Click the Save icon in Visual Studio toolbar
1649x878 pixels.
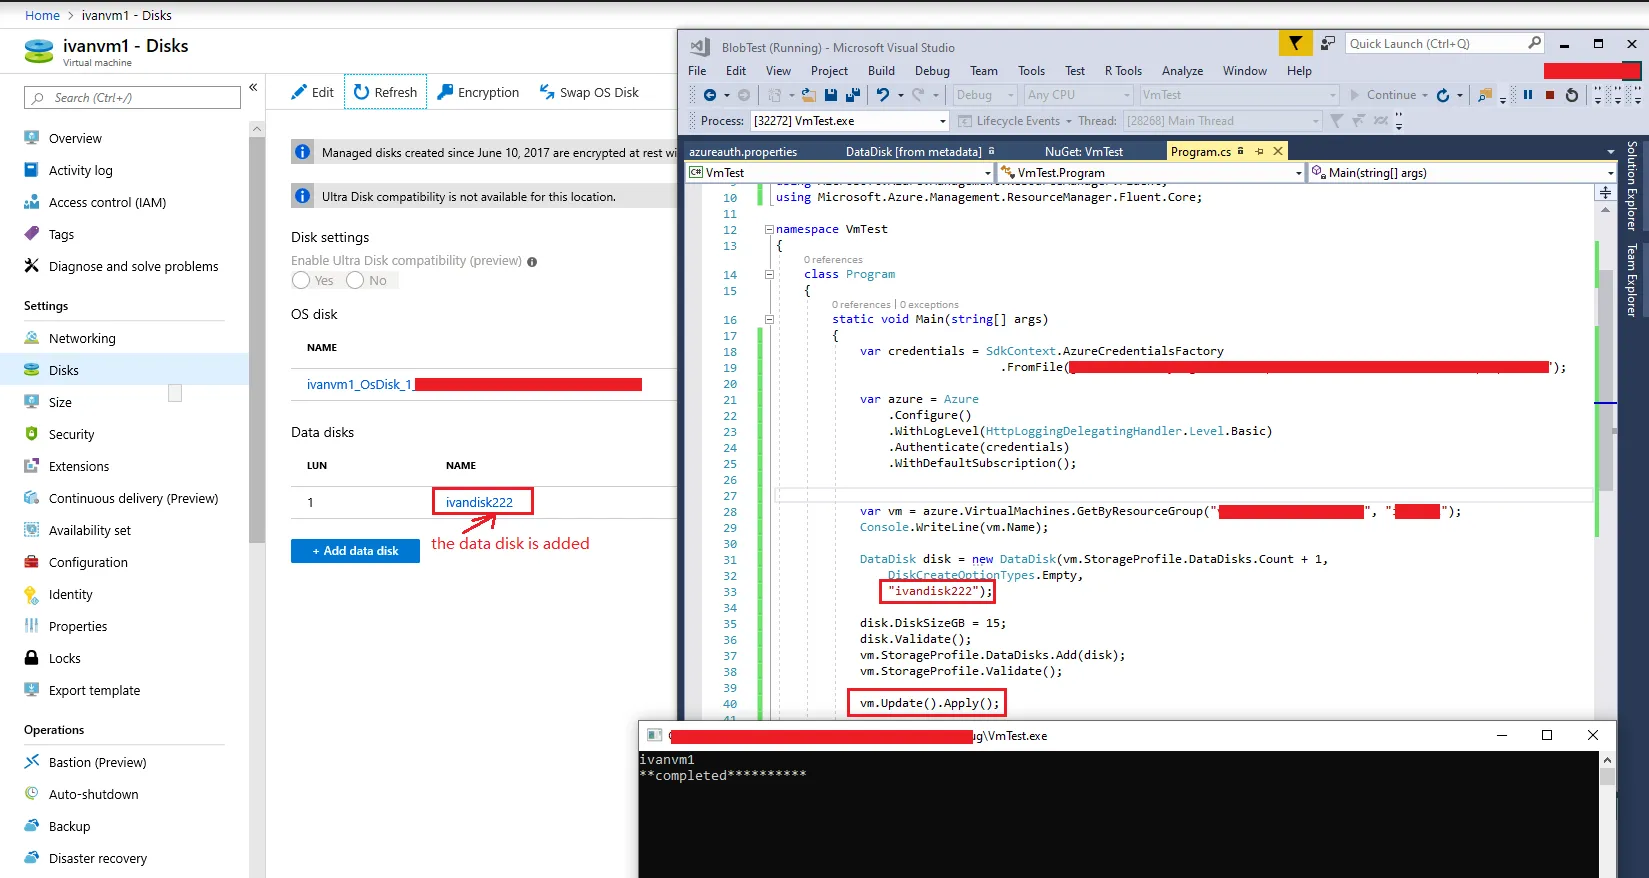[831, 95]
